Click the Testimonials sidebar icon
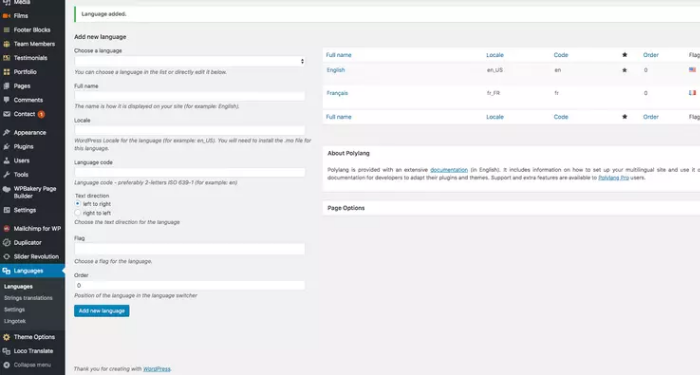 click(x=6, y=58)
